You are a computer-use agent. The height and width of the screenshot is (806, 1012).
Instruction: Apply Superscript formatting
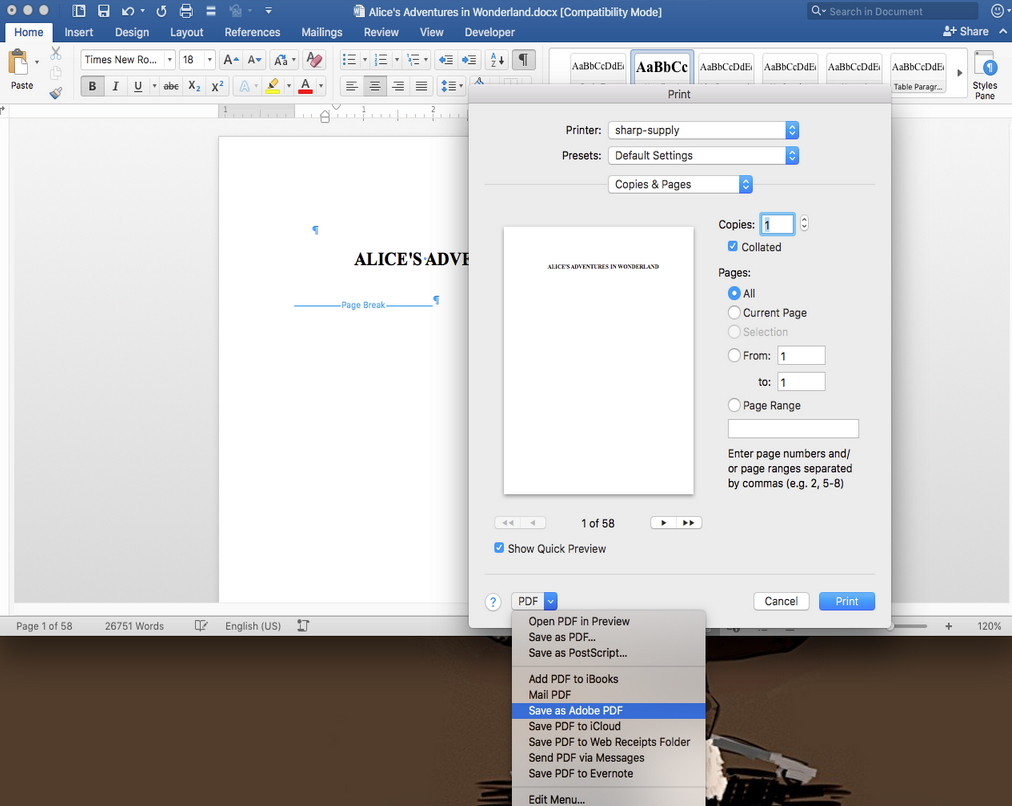coord(218,86)
